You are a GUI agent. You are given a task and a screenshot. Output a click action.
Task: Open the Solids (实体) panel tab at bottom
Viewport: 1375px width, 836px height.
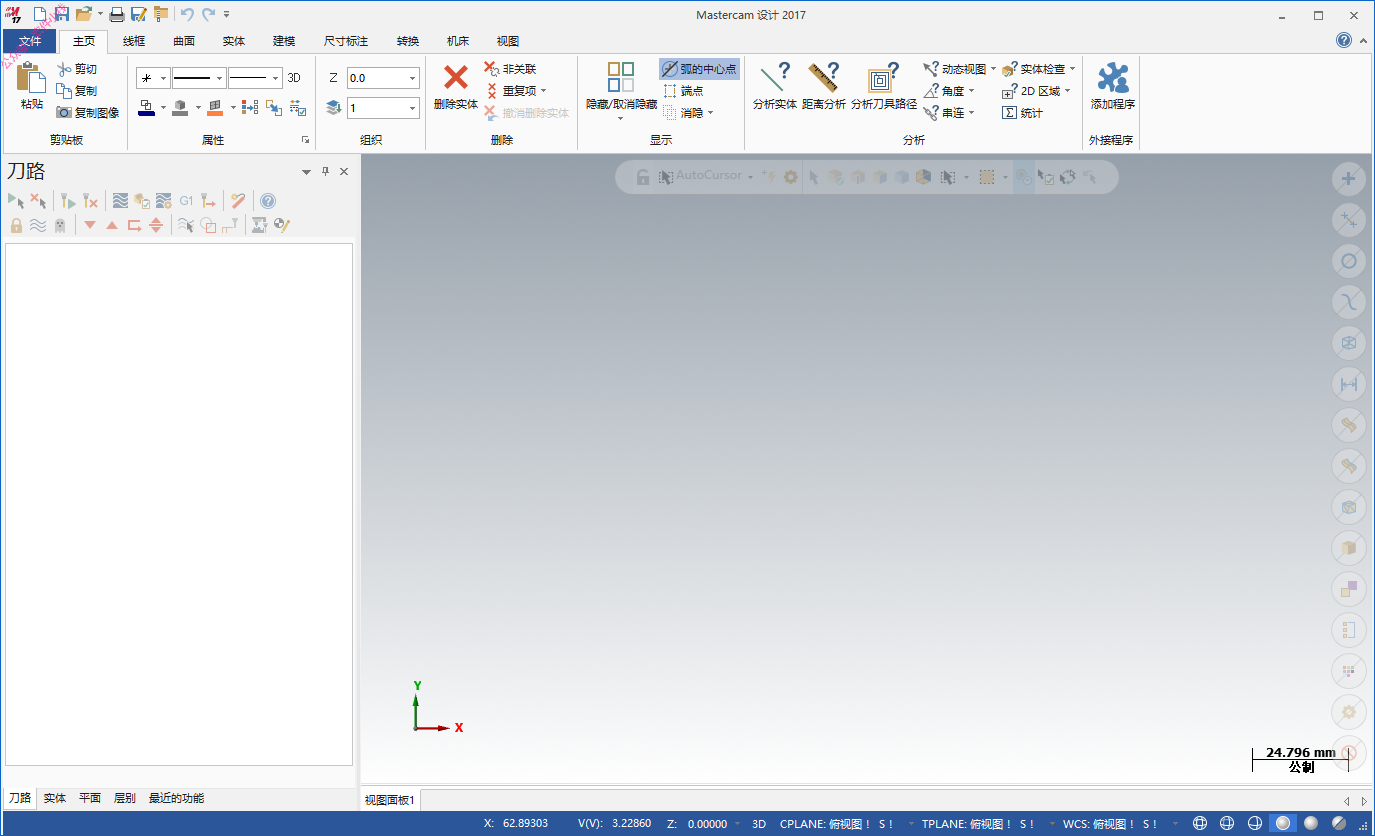[55, 798]
